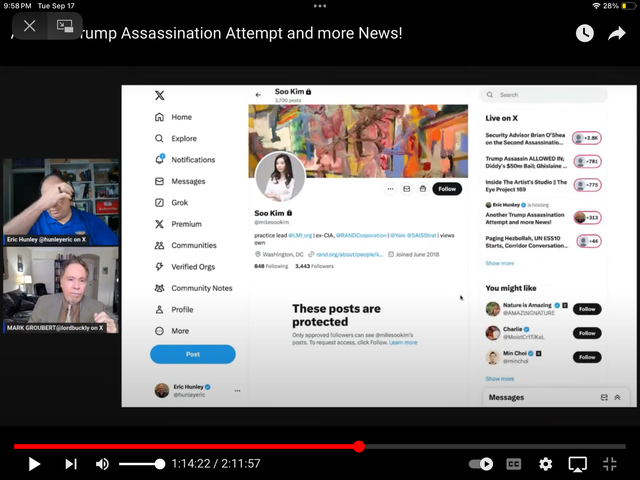This screenshot has height=480, width=640.
Task: Open the @SAISStrat mention link
Action: [x=421, y=236]
